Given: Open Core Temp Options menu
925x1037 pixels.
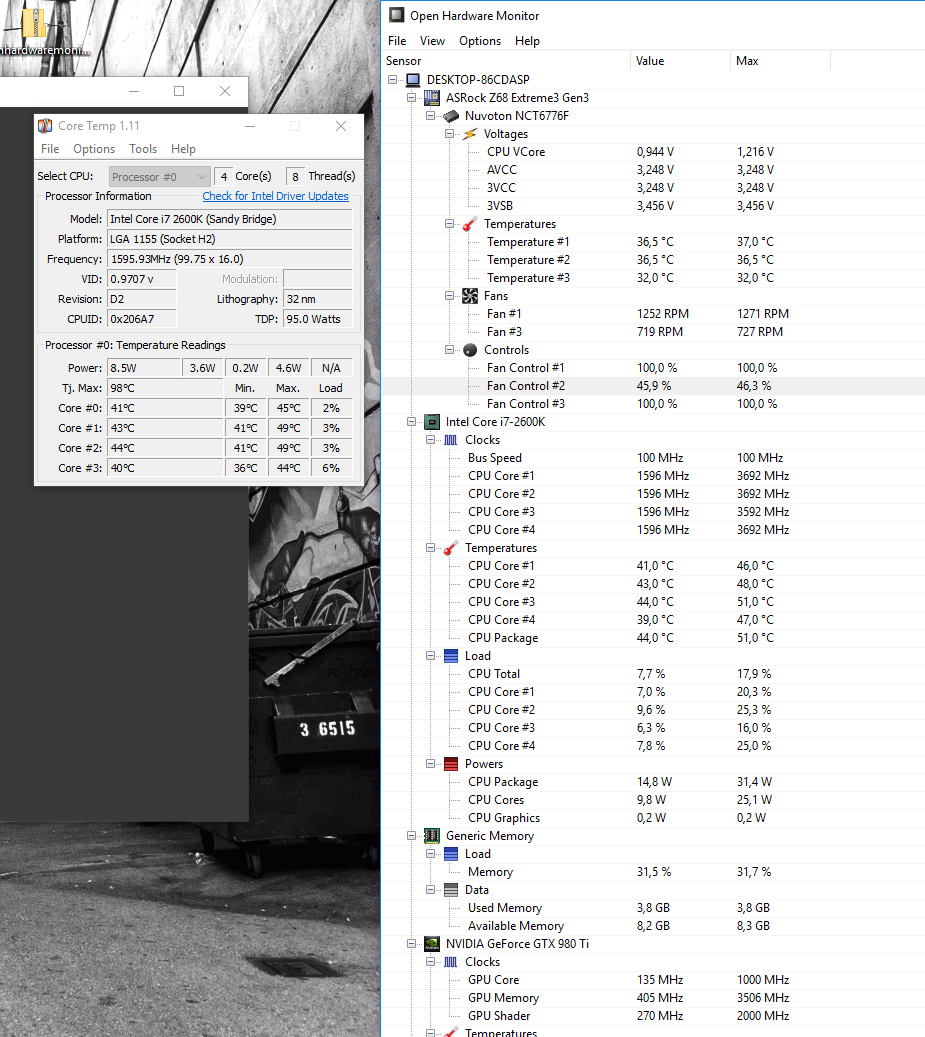Looking at the screenshot, I should tap(94, 149).
